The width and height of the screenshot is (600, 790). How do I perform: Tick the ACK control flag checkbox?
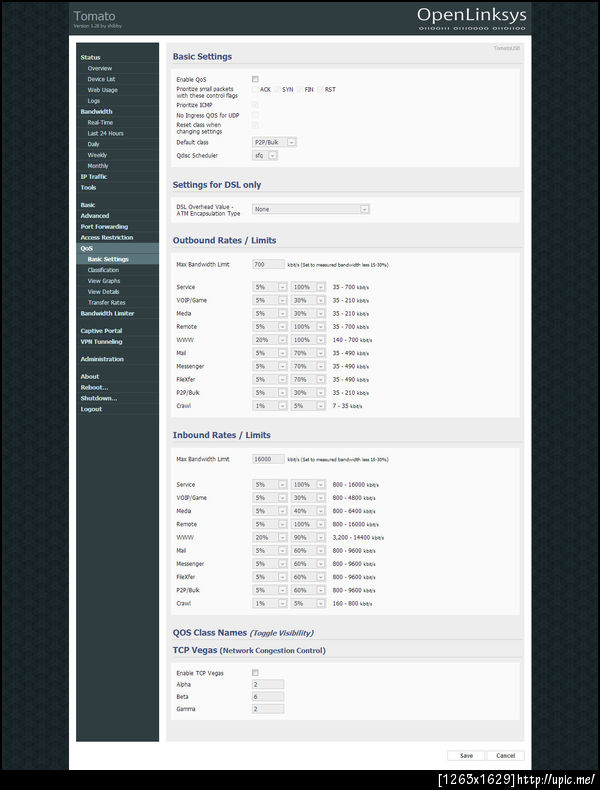click(255, 89)
